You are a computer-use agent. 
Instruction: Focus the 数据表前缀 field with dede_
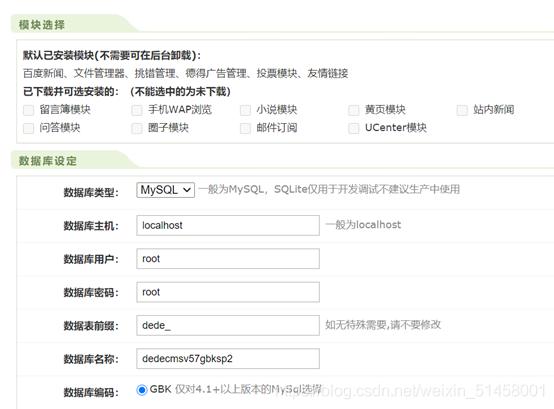[228, 325]
